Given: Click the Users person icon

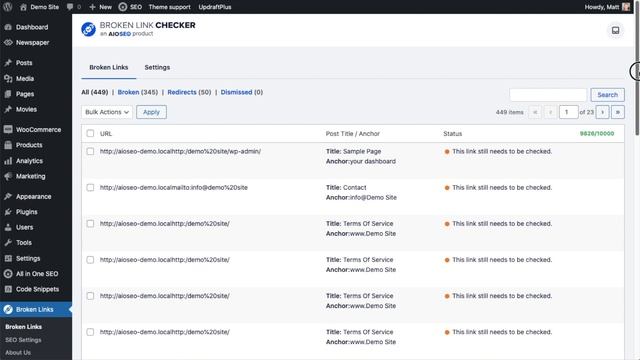Looking at the screenshot, I should click(x=8, y=227).
